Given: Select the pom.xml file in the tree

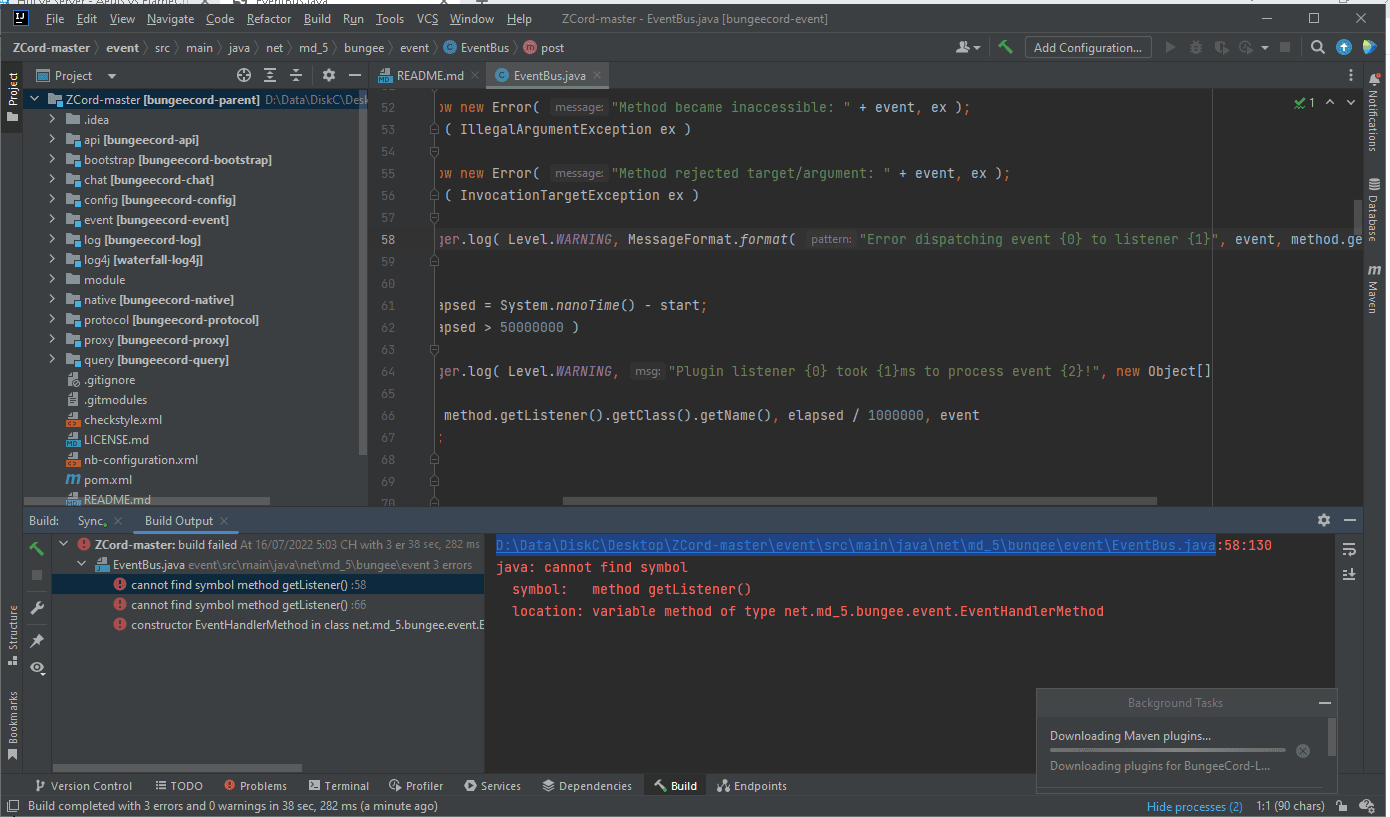Looking at the screenshot, I should click(x=107, y=480).
